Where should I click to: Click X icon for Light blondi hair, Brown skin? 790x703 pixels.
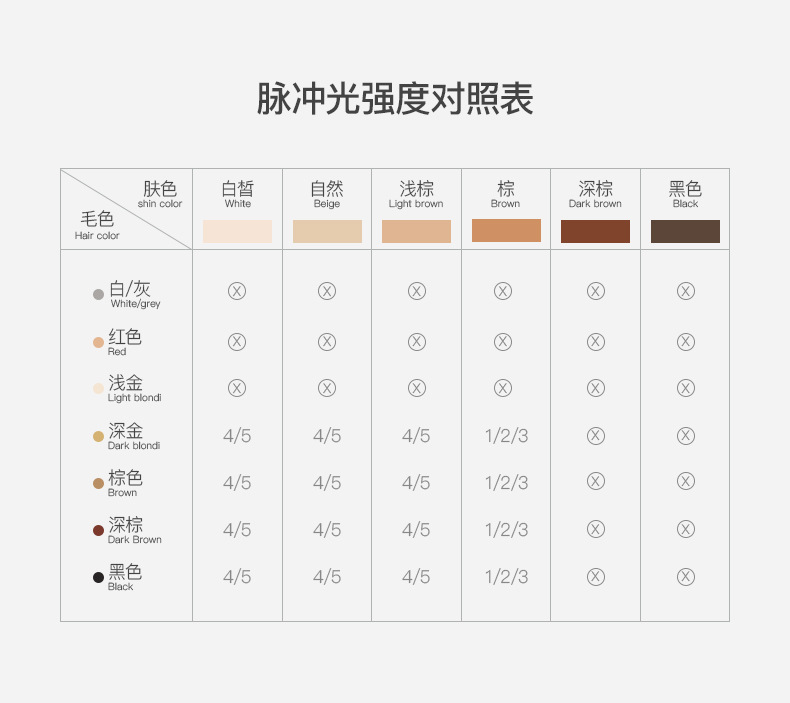503,388
